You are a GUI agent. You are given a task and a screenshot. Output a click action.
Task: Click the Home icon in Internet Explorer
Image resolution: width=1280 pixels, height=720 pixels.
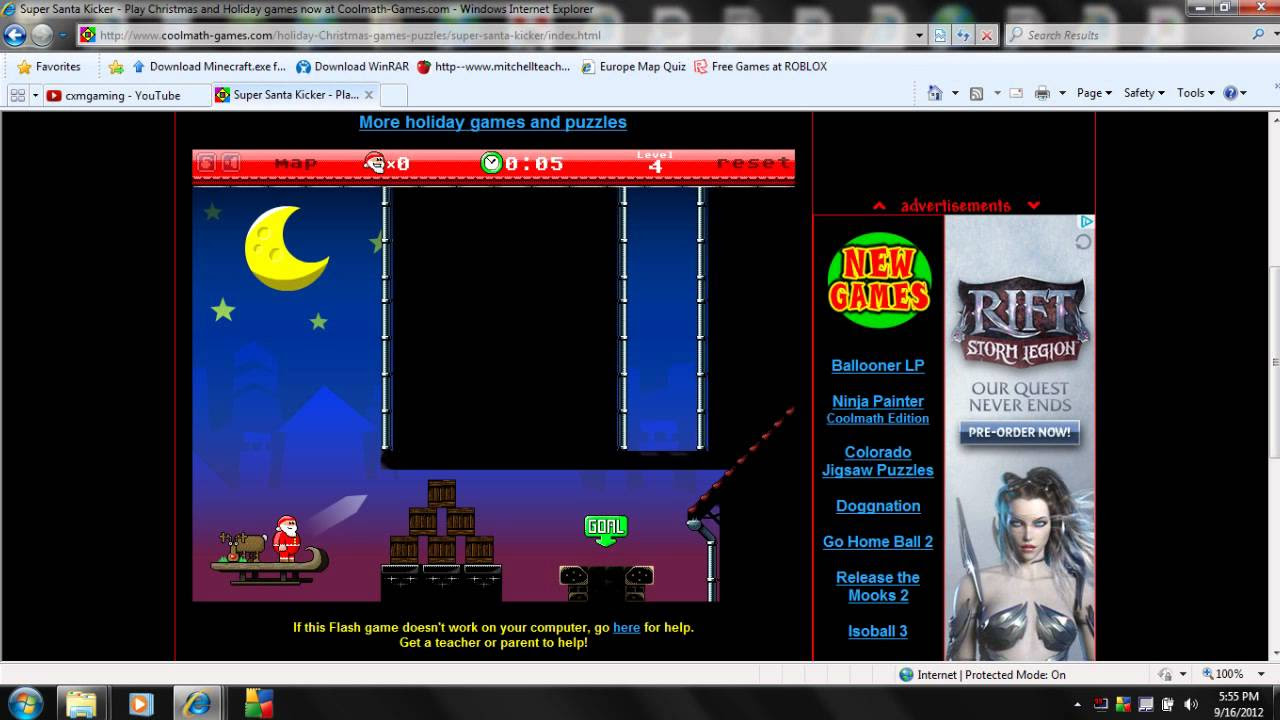(x=936, y=91)
